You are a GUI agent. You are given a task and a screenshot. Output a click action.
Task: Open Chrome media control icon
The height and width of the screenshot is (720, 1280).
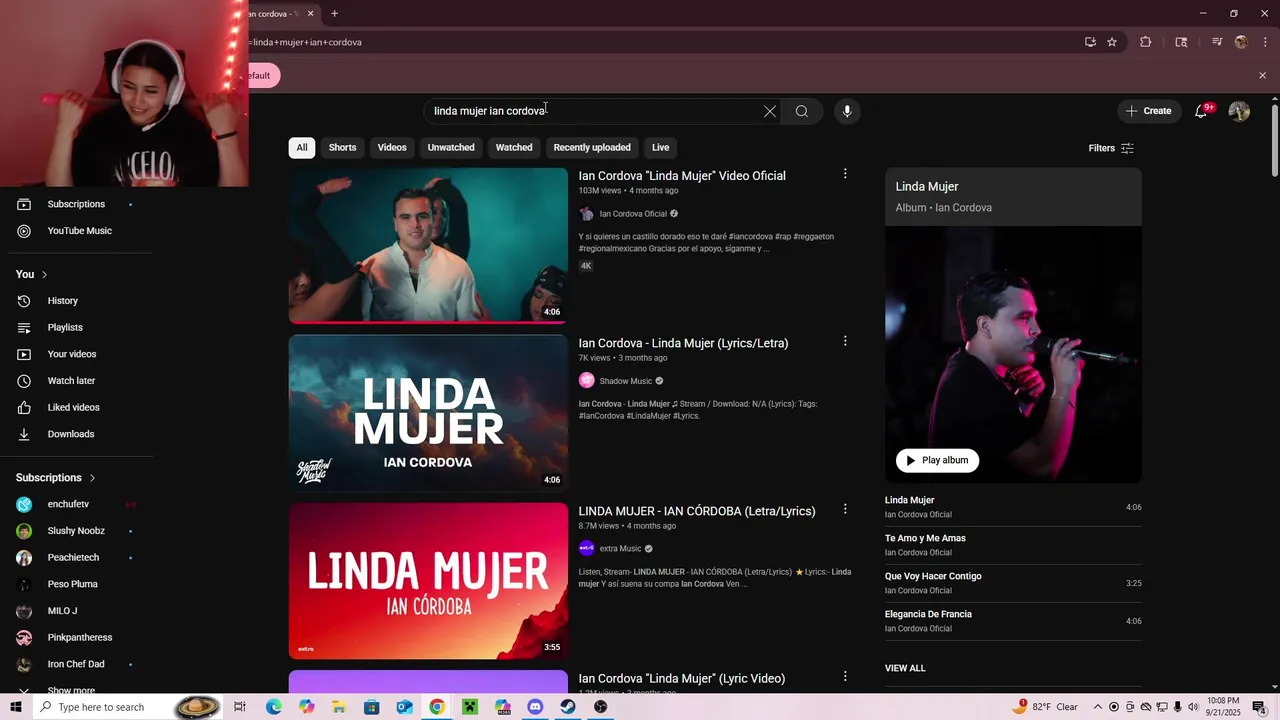[1217, 42]
